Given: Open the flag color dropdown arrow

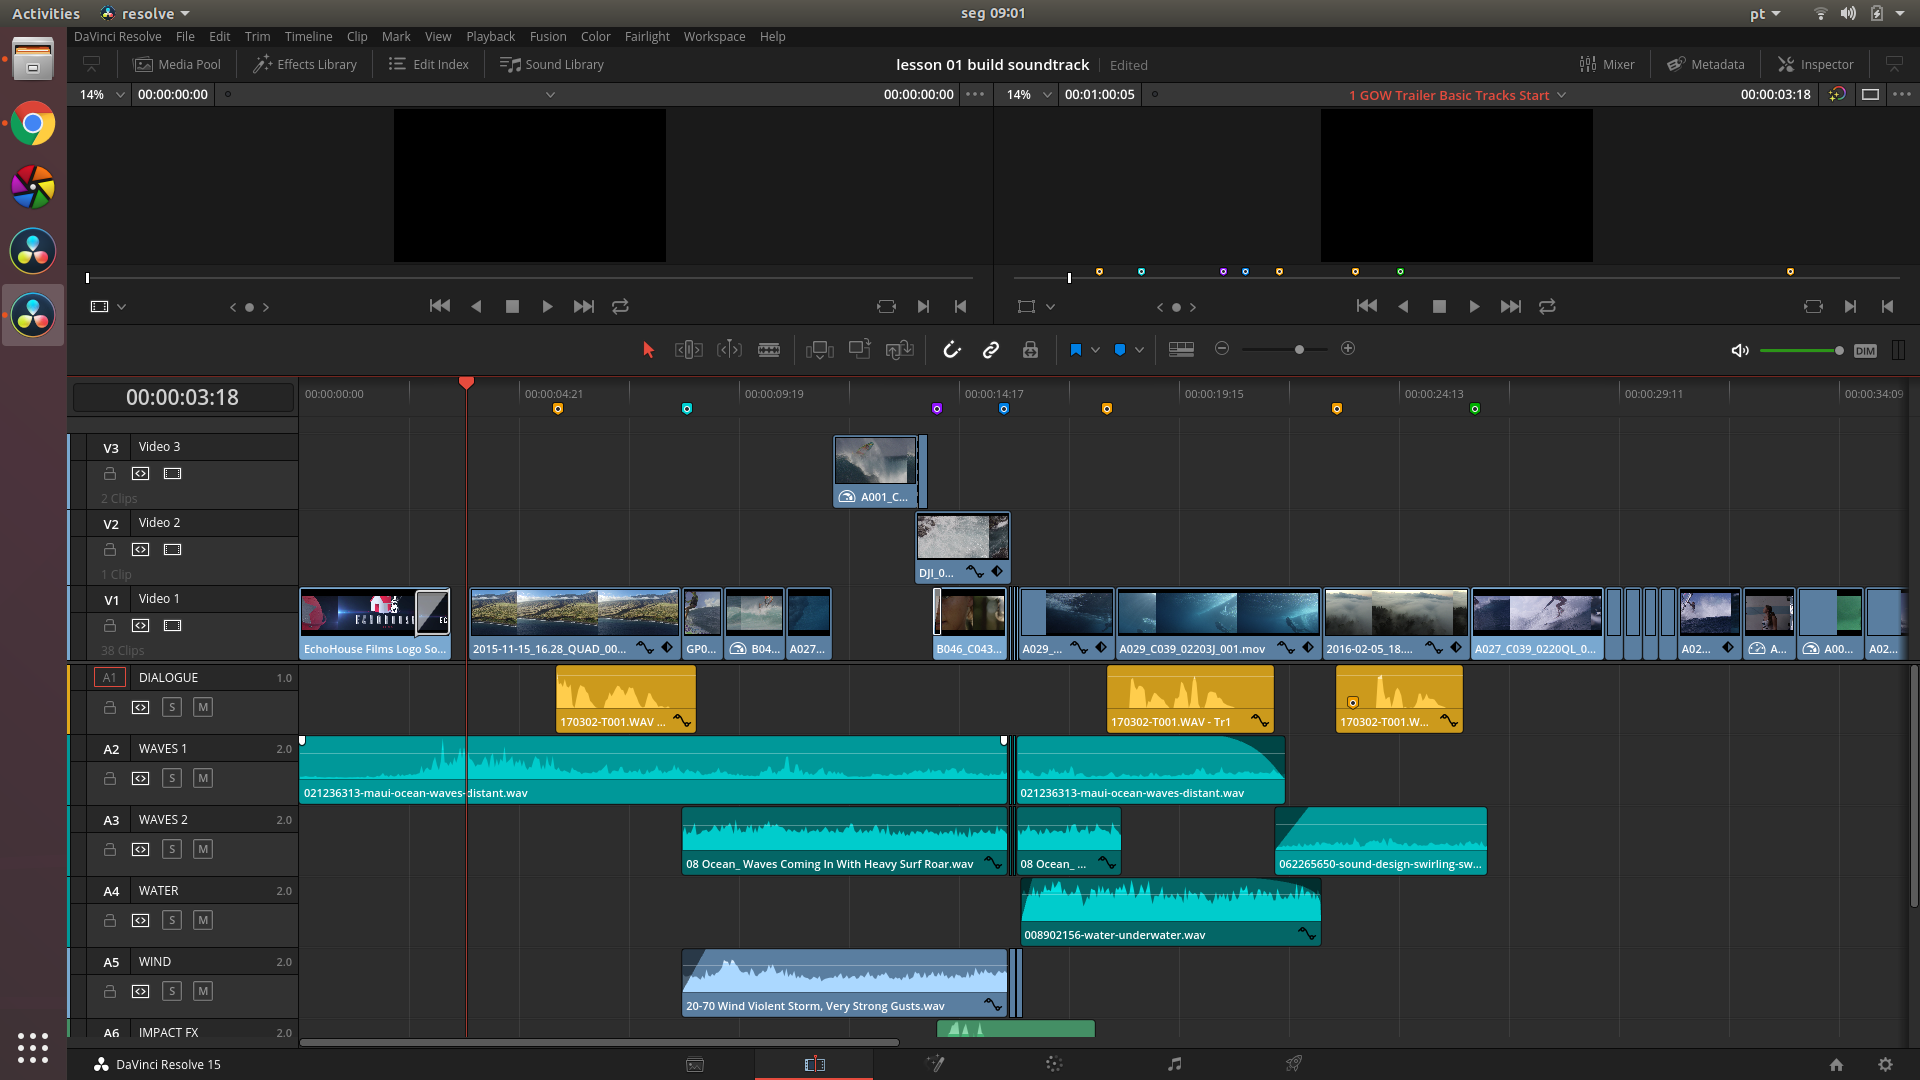Looking at the screenshot, I should [1095, 350].
